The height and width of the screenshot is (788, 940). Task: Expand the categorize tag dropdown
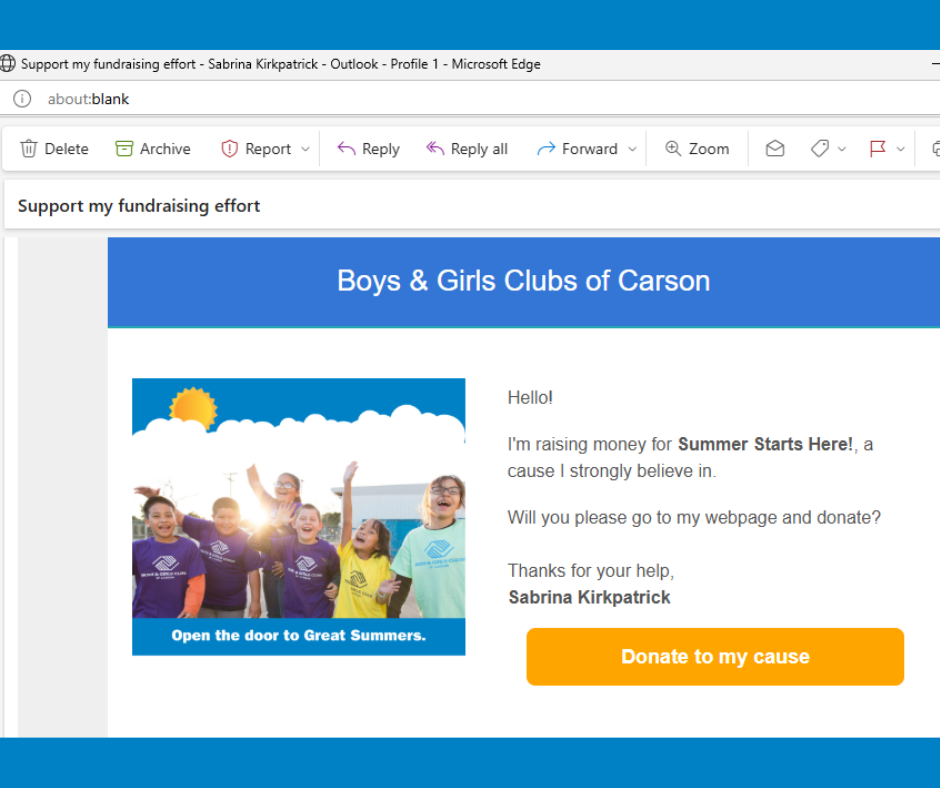[842, 149]
